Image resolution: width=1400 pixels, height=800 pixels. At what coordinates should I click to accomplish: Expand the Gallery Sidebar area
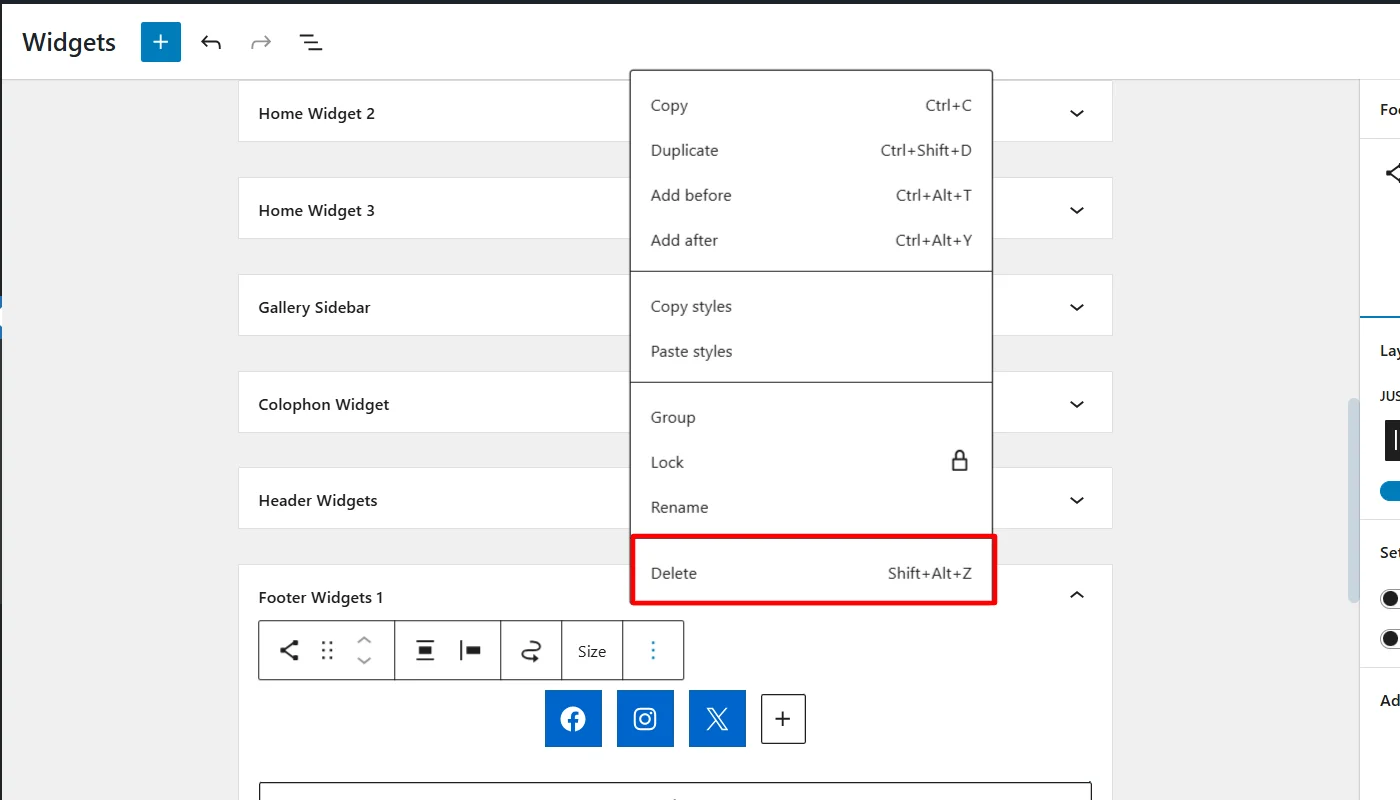[1077, 307]
